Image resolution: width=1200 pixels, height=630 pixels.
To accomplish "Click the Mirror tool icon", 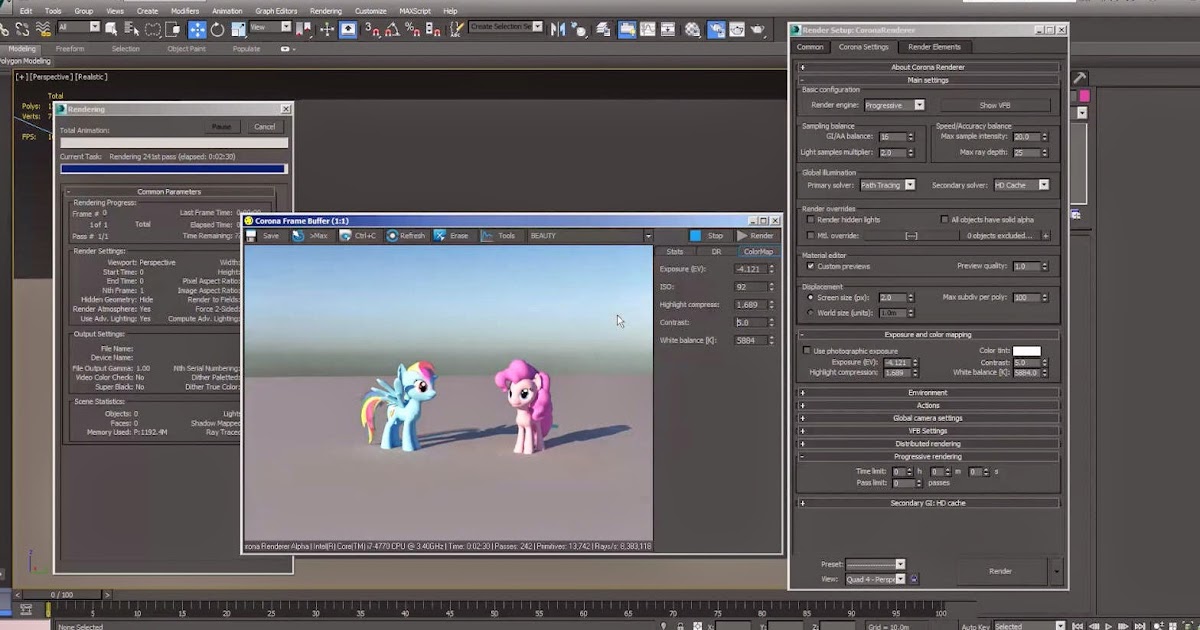I will point(557,30).
